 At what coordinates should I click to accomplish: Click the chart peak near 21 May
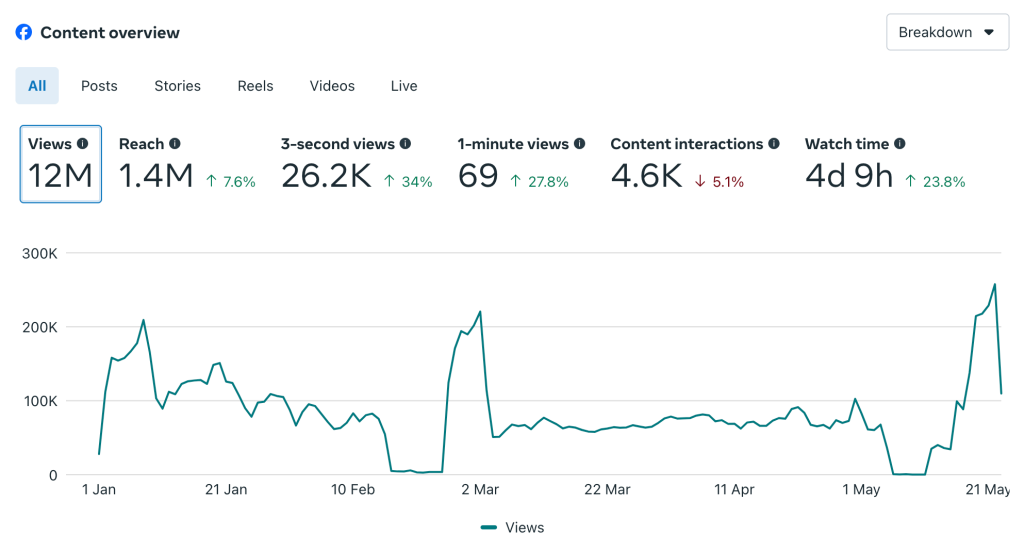[995, 285]
